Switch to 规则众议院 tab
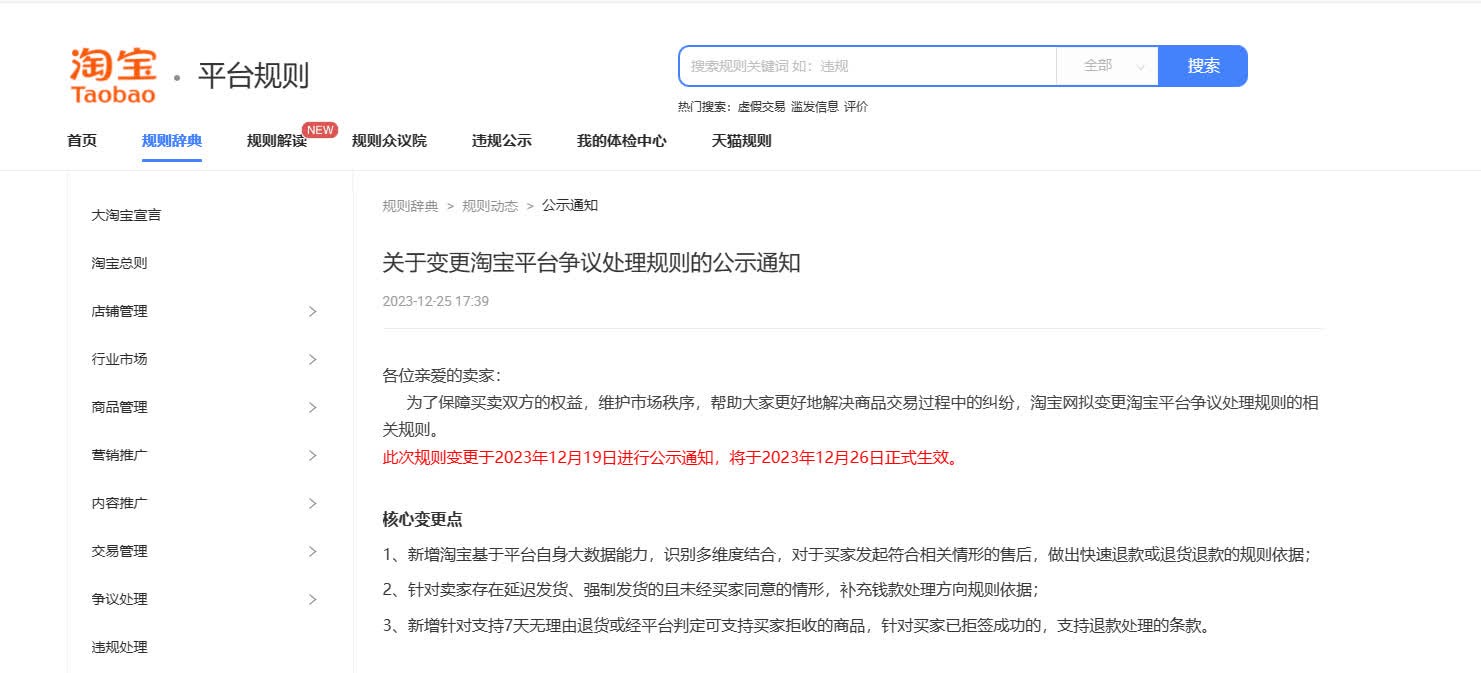 tap(389, 141)
